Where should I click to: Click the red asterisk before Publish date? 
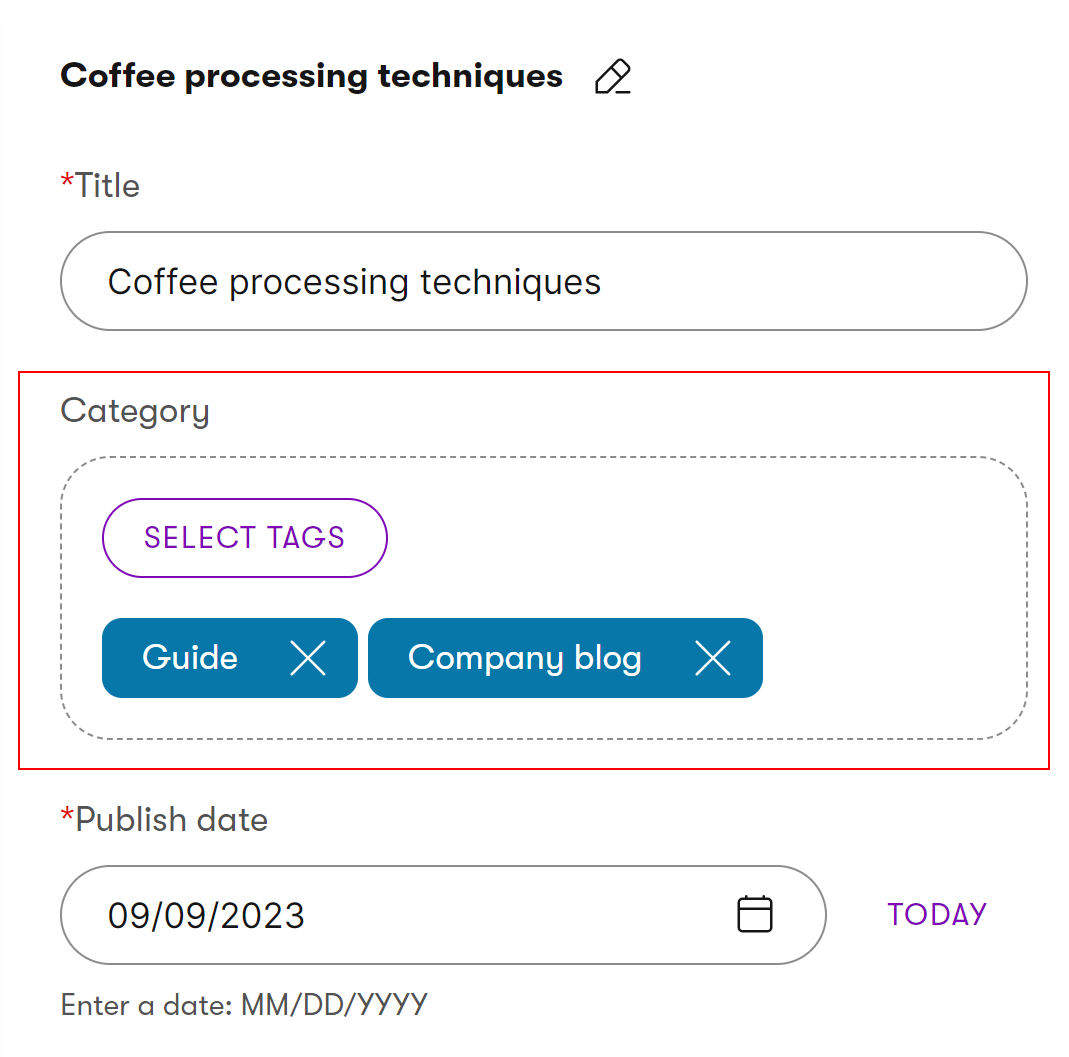tap(67, 817)
